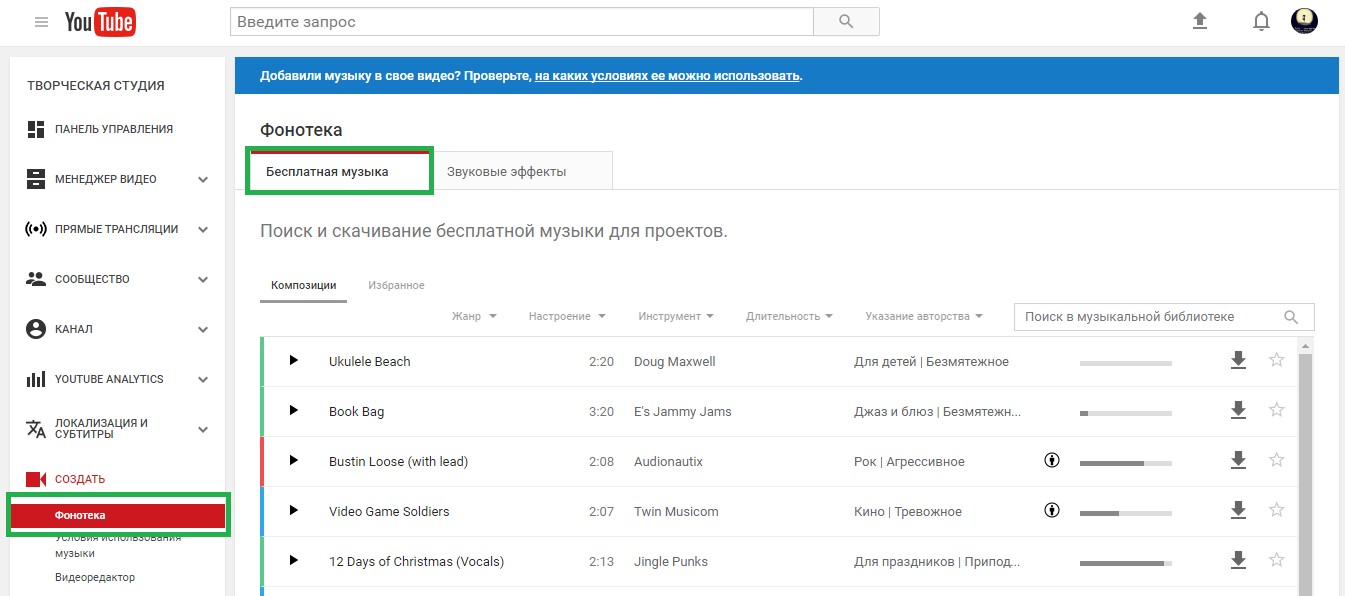Play the Book Bag track
Viewport: 1345px width, 596px height.
click(293, 410)
